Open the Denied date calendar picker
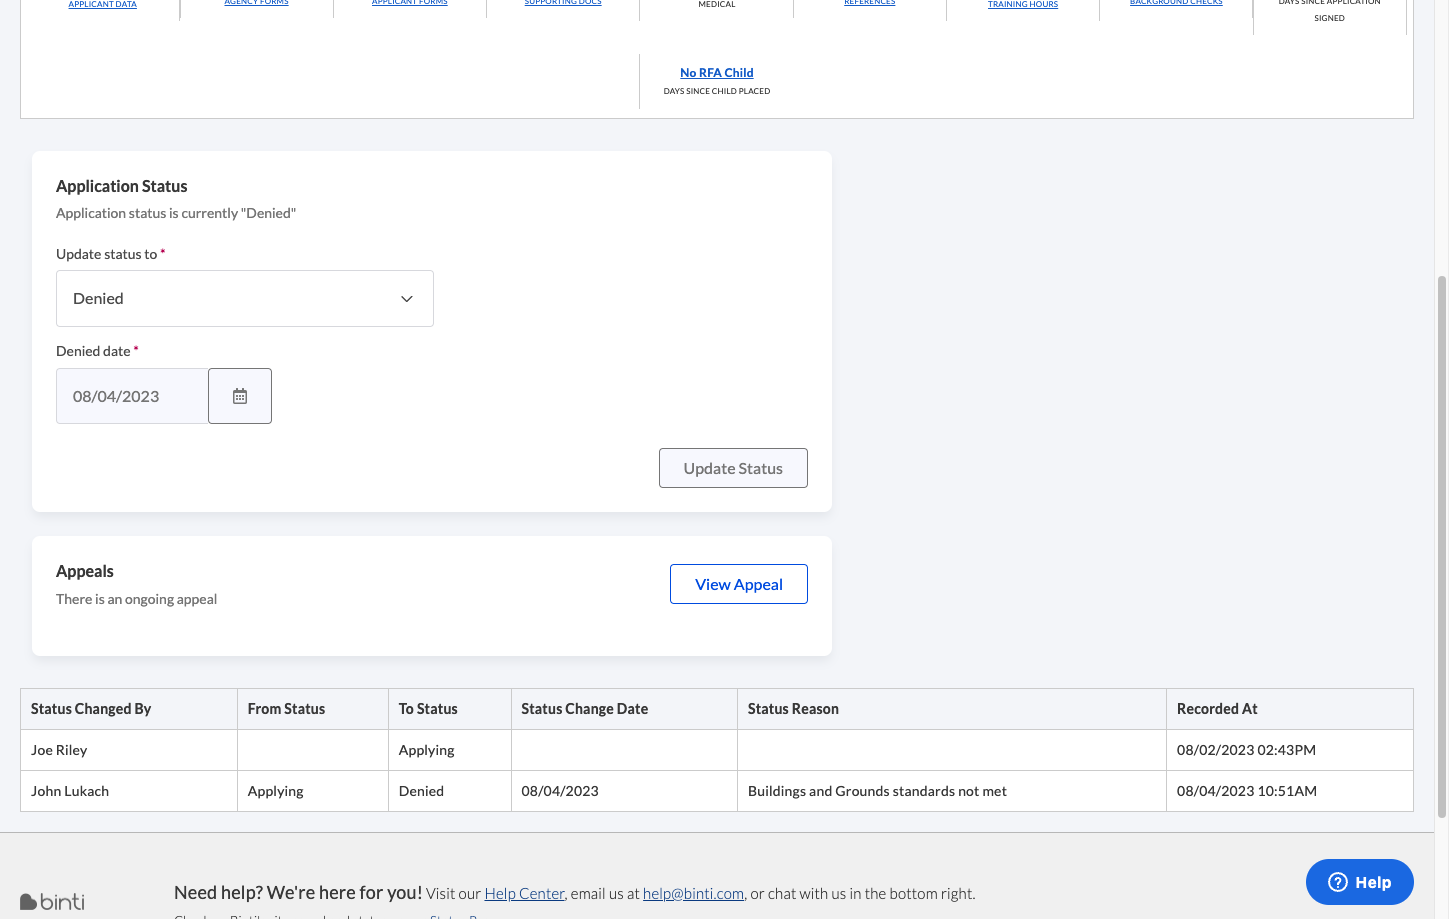The width and height of the screenshot is (1449, 919). click(240, 396)
